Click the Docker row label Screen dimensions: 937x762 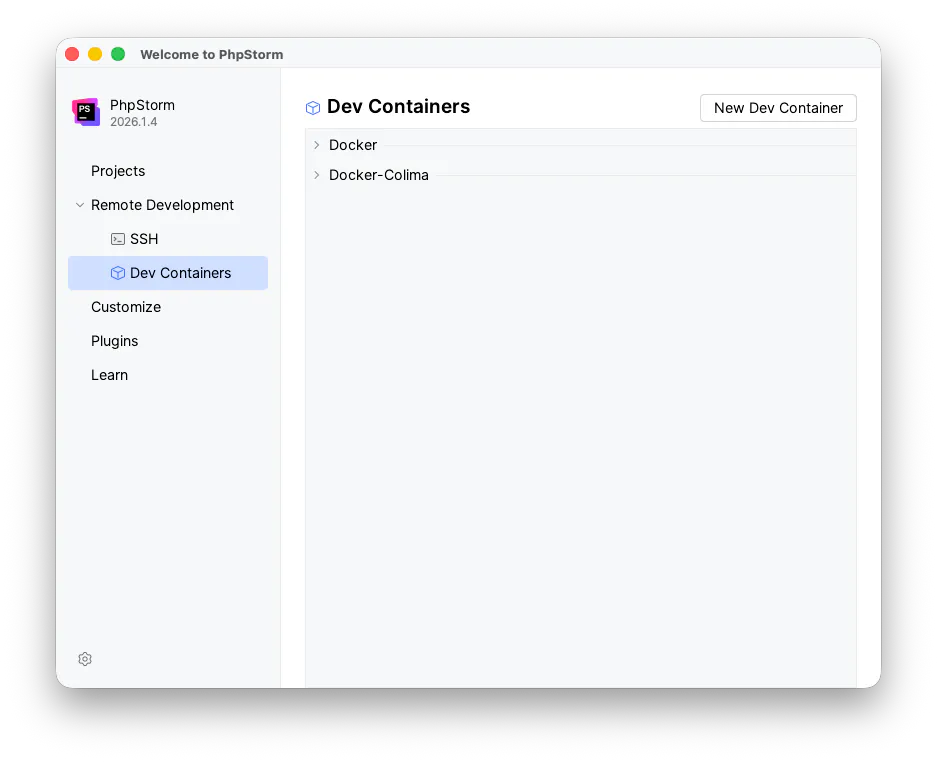coord(353,145)
